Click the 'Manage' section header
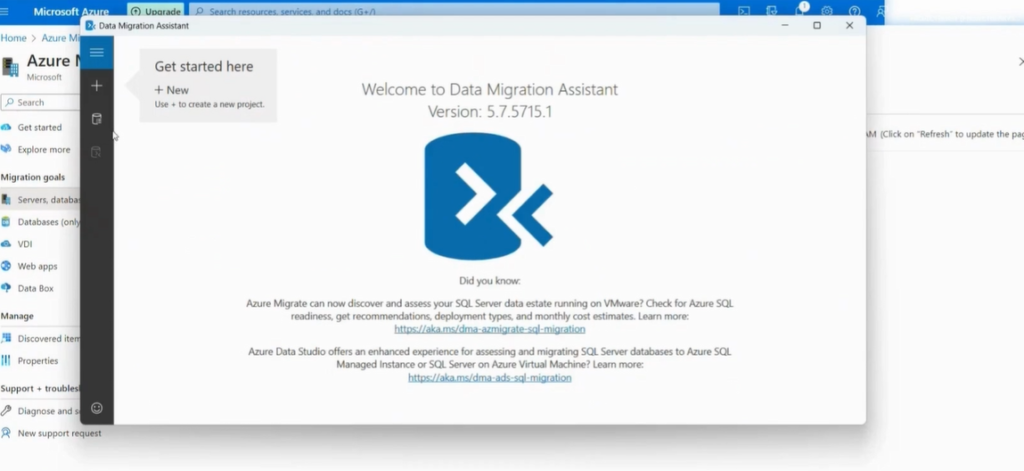1024x471 pixels. [17, 316]
